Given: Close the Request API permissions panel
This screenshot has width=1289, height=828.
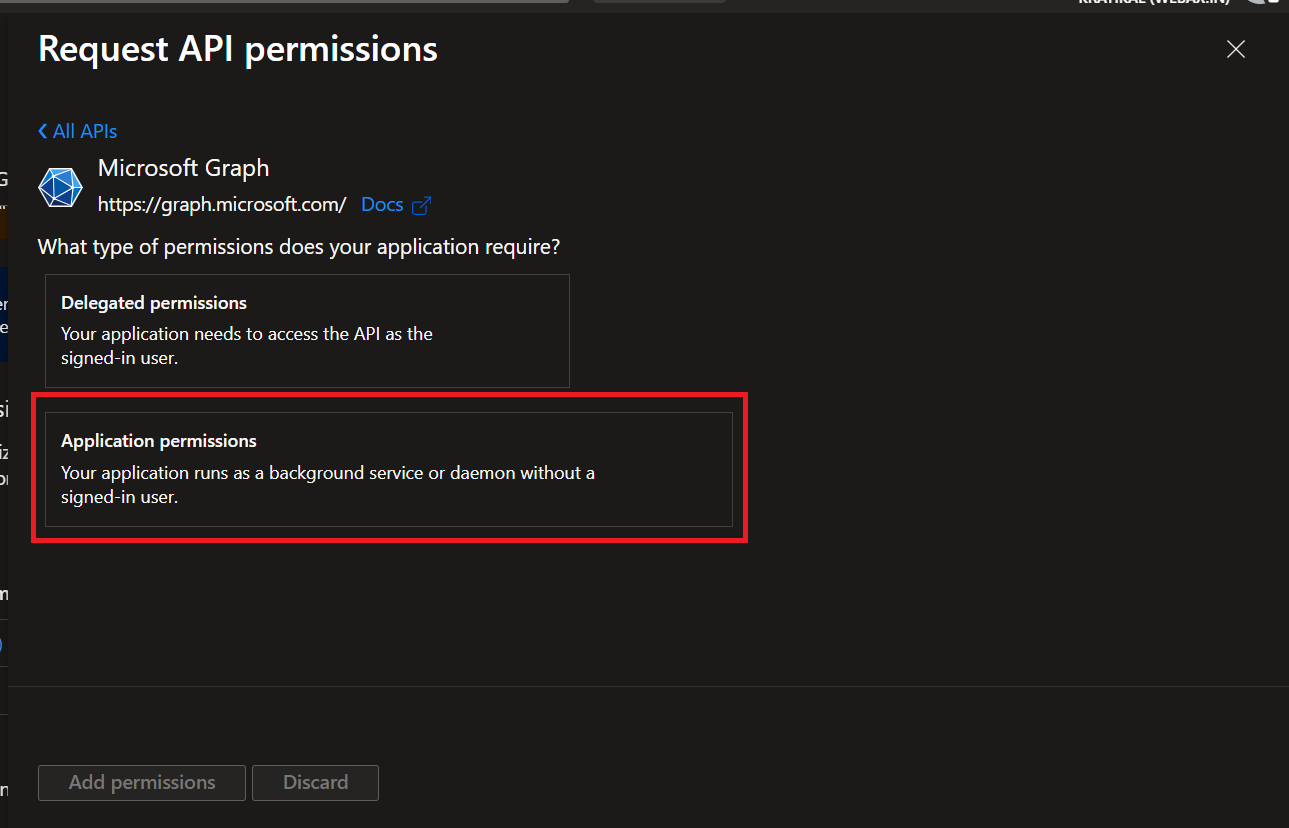Looking at the screenshot, I should click(1236, 50).
